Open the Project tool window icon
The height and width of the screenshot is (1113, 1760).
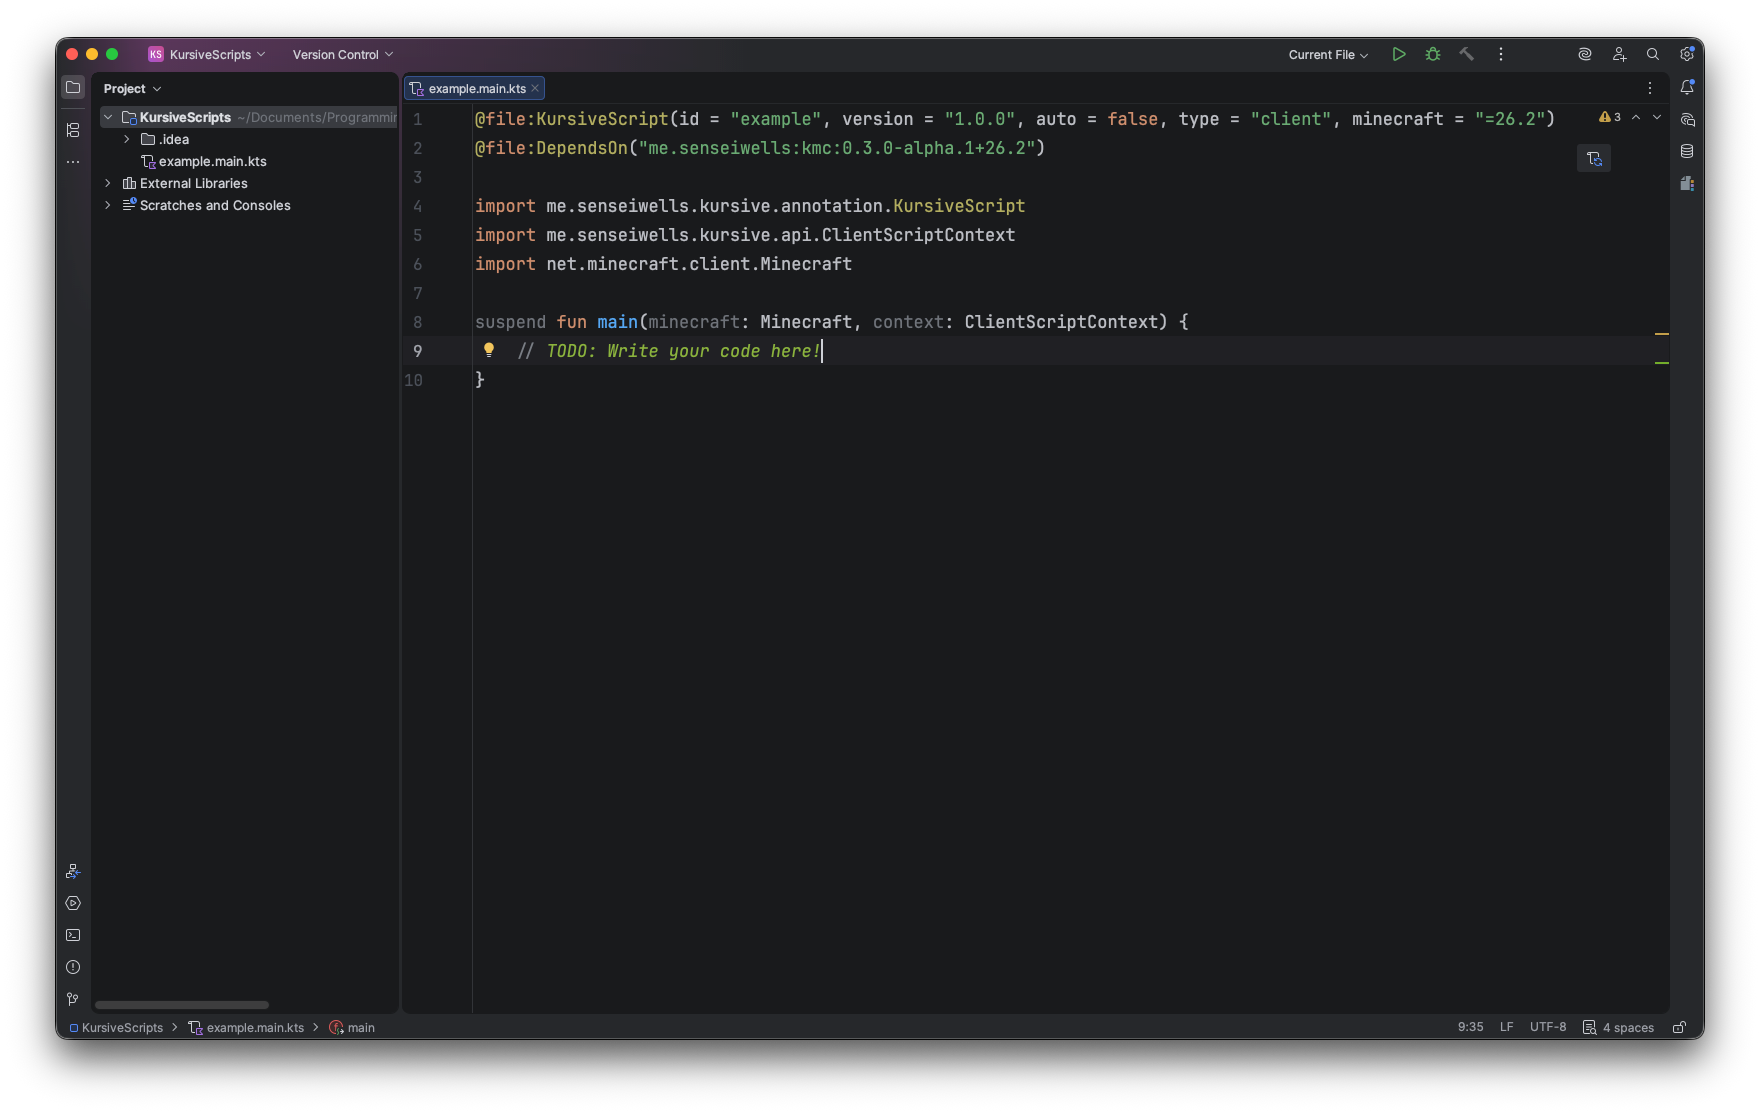(x=73, y=88)
